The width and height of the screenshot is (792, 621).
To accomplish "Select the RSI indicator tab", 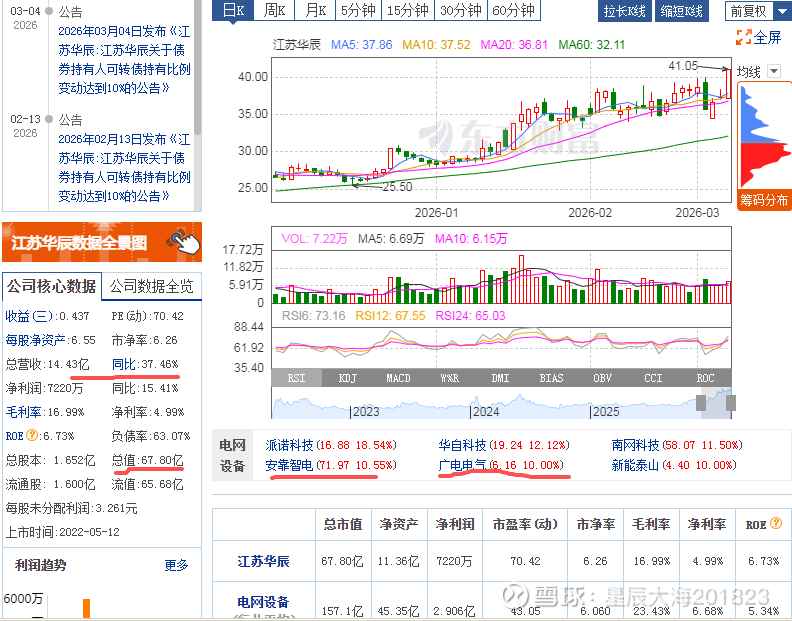I will (x=296, y=378).
